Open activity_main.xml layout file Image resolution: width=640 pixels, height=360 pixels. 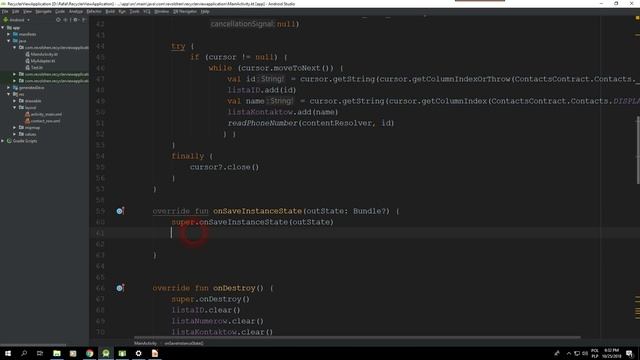tap(43, 114)
